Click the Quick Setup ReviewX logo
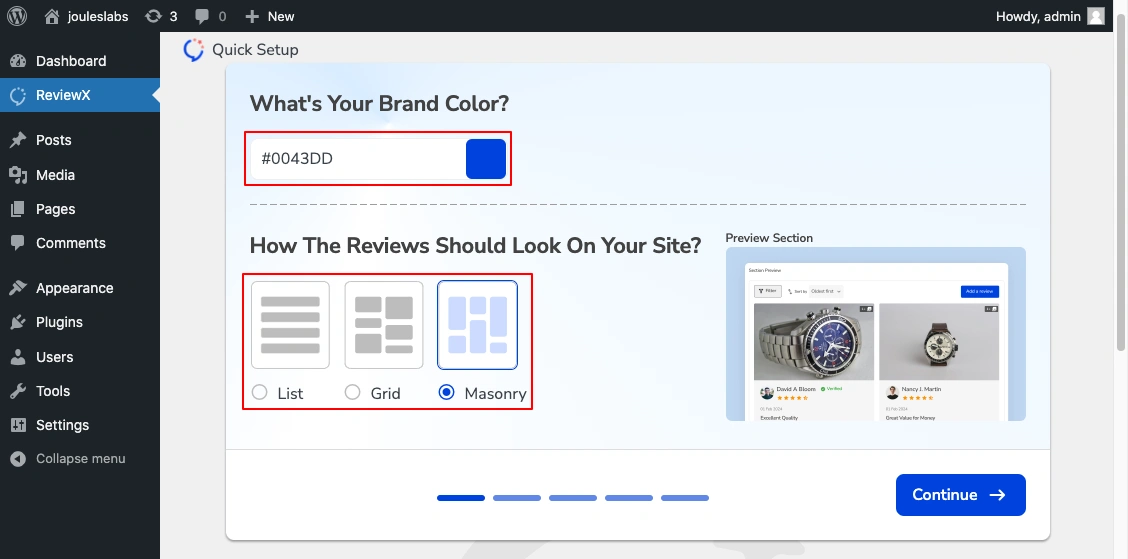The height and width of the screenshot is (559, 1128). click(194, 50)
